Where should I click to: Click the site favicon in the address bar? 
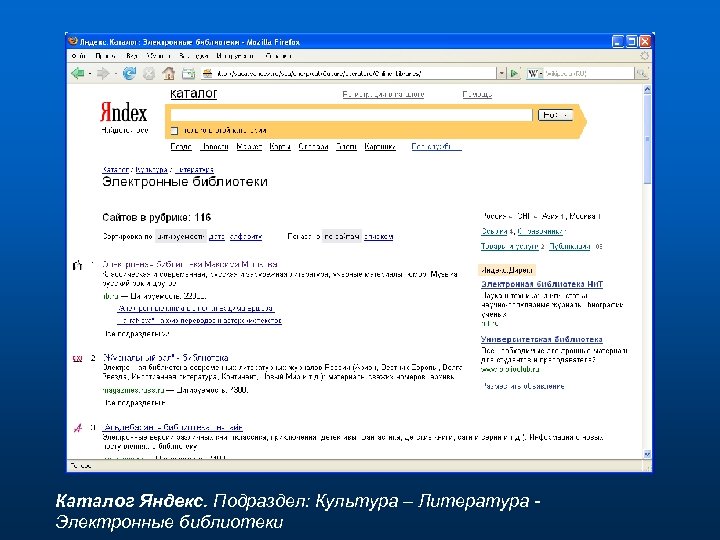pos(208,73)
